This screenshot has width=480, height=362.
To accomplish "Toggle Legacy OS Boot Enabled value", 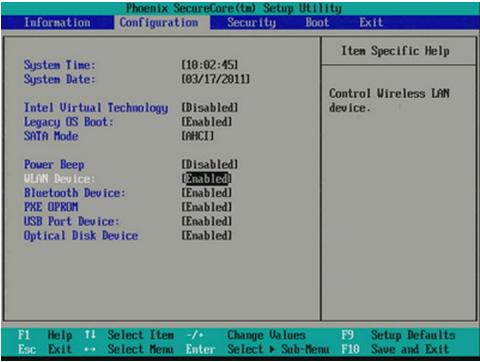I will click(x=207, y=122).
